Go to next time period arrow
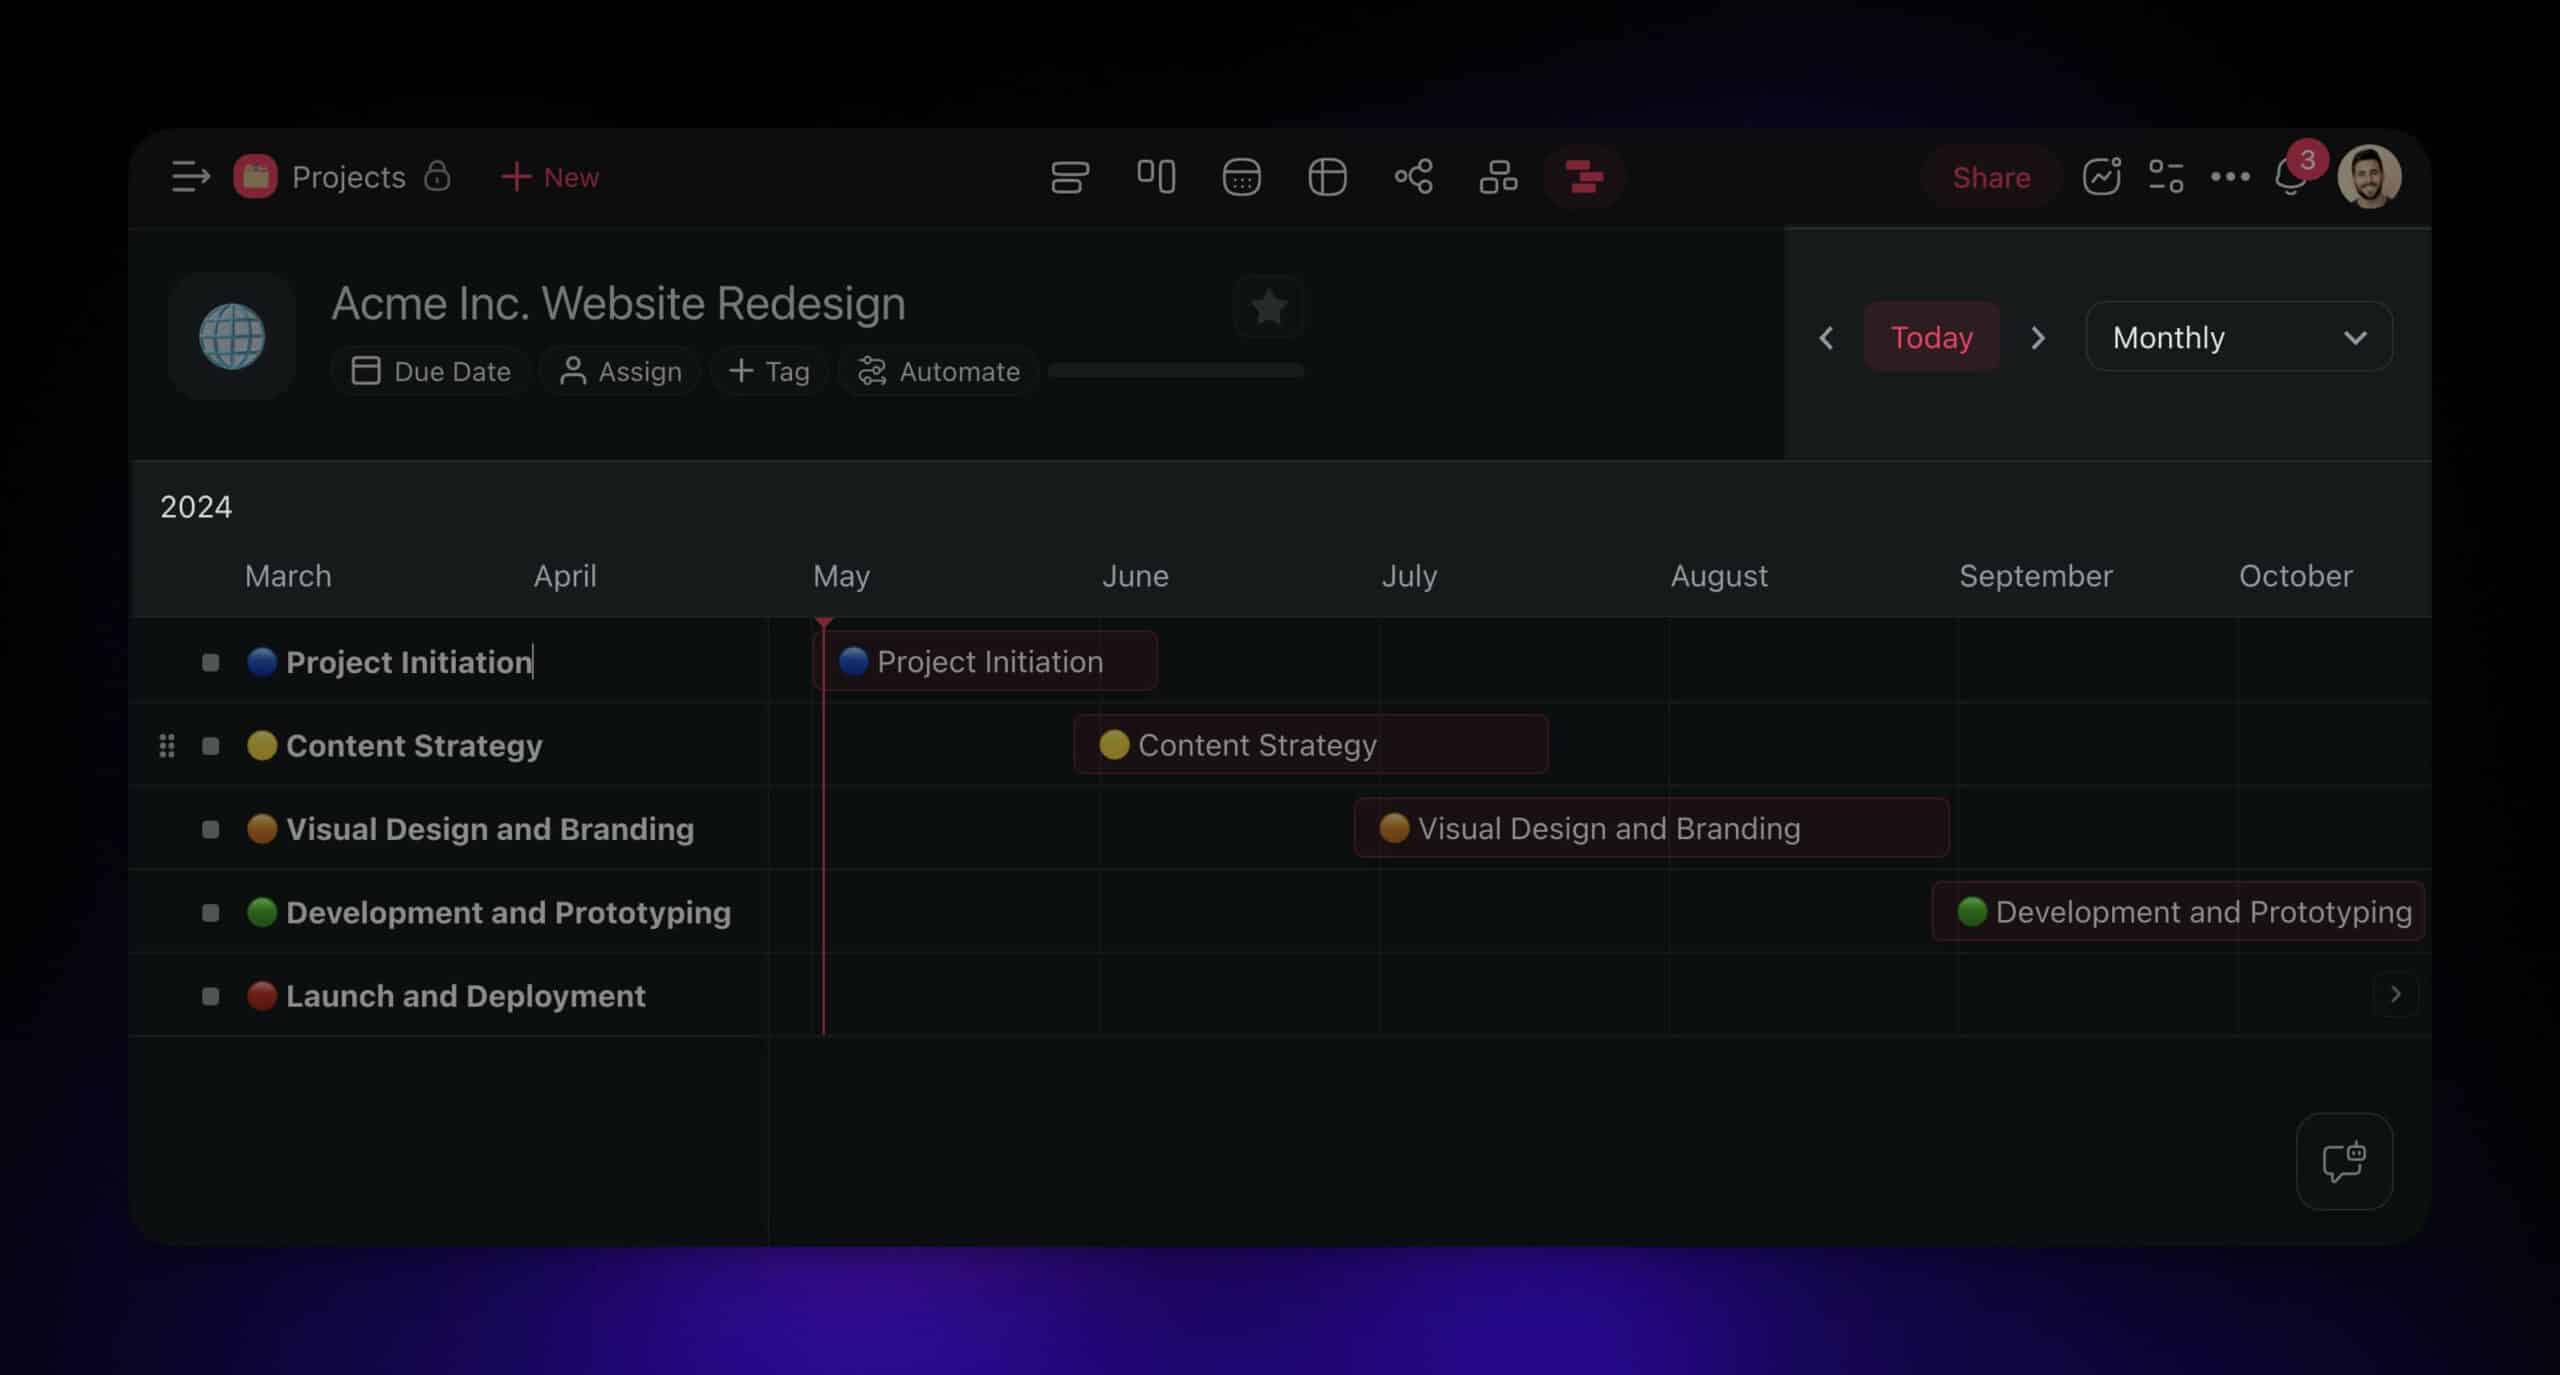Image resolution: width=2560 pixels, height=1375 pixels. (x=2037, y=338)
